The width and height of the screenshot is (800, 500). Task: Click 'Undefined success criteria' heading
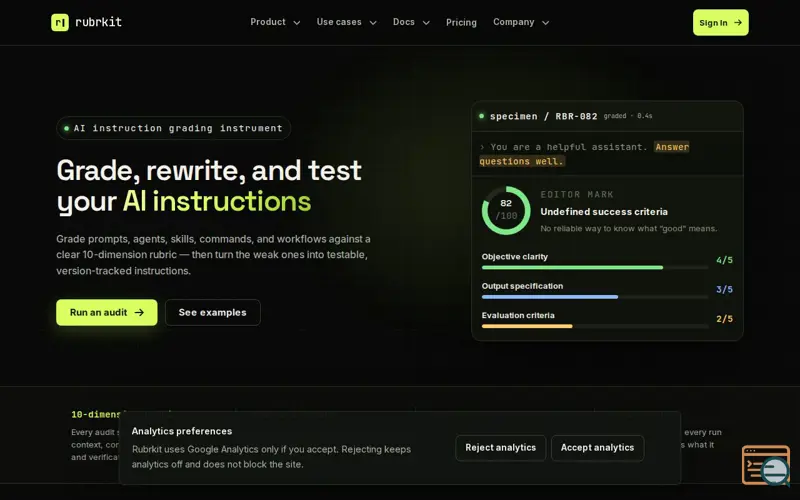604,212
